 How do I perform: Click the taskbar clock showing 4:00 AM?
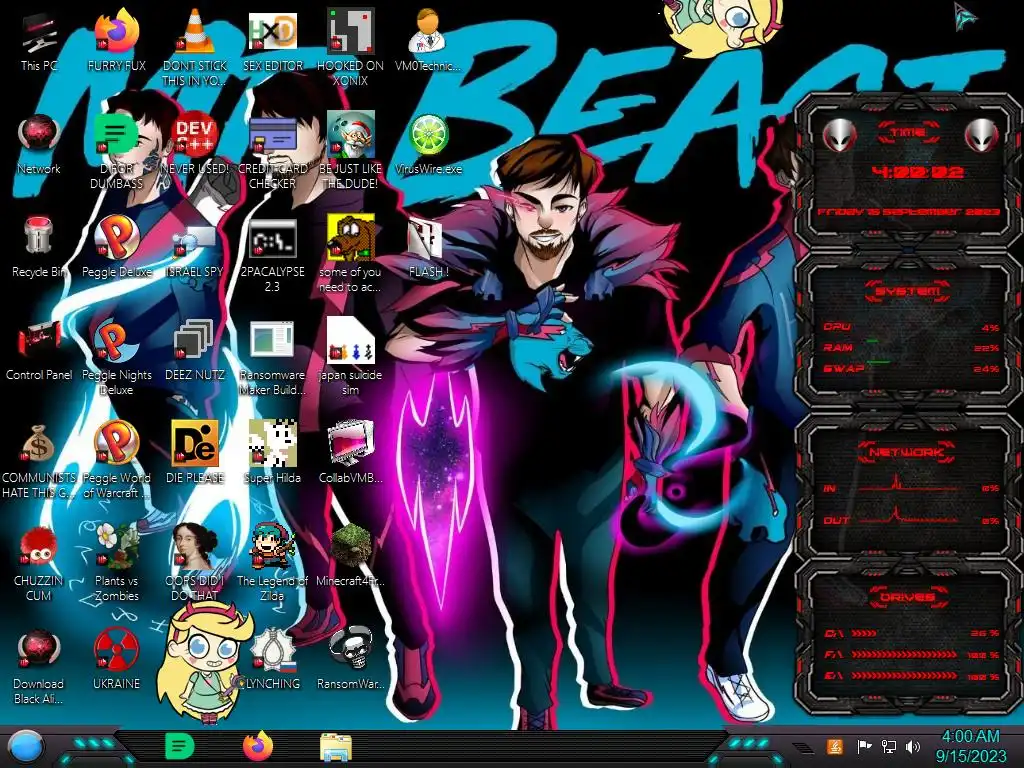tap(970, 746)
